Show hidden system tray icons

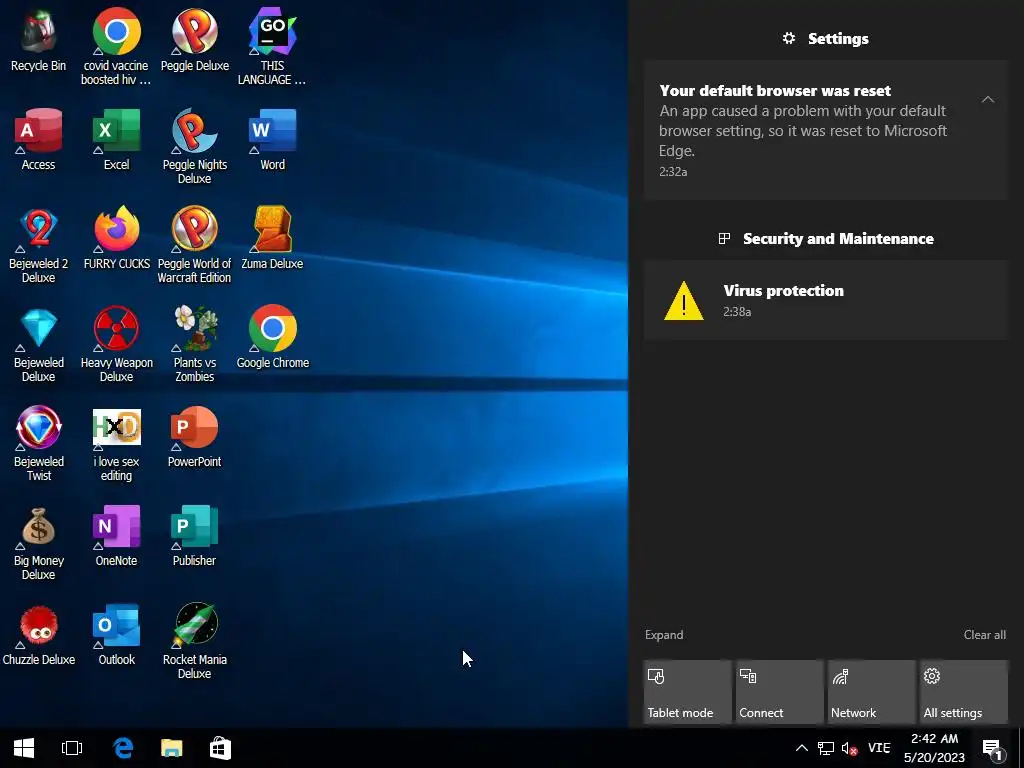tap(802, 748)
